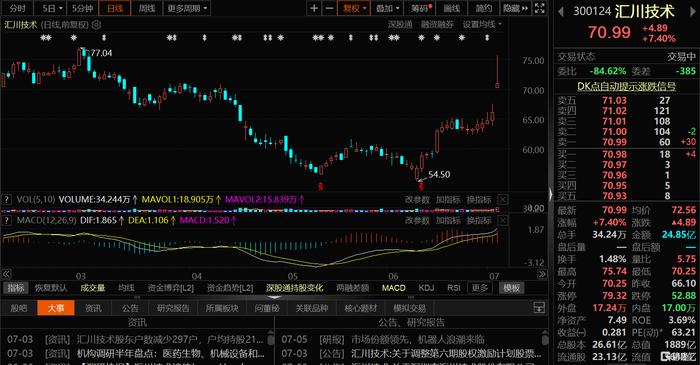Screen dimensions: 700x365
Task: Click the DK点自动提示涨跌信号 link
Action: tap(626, 86)
